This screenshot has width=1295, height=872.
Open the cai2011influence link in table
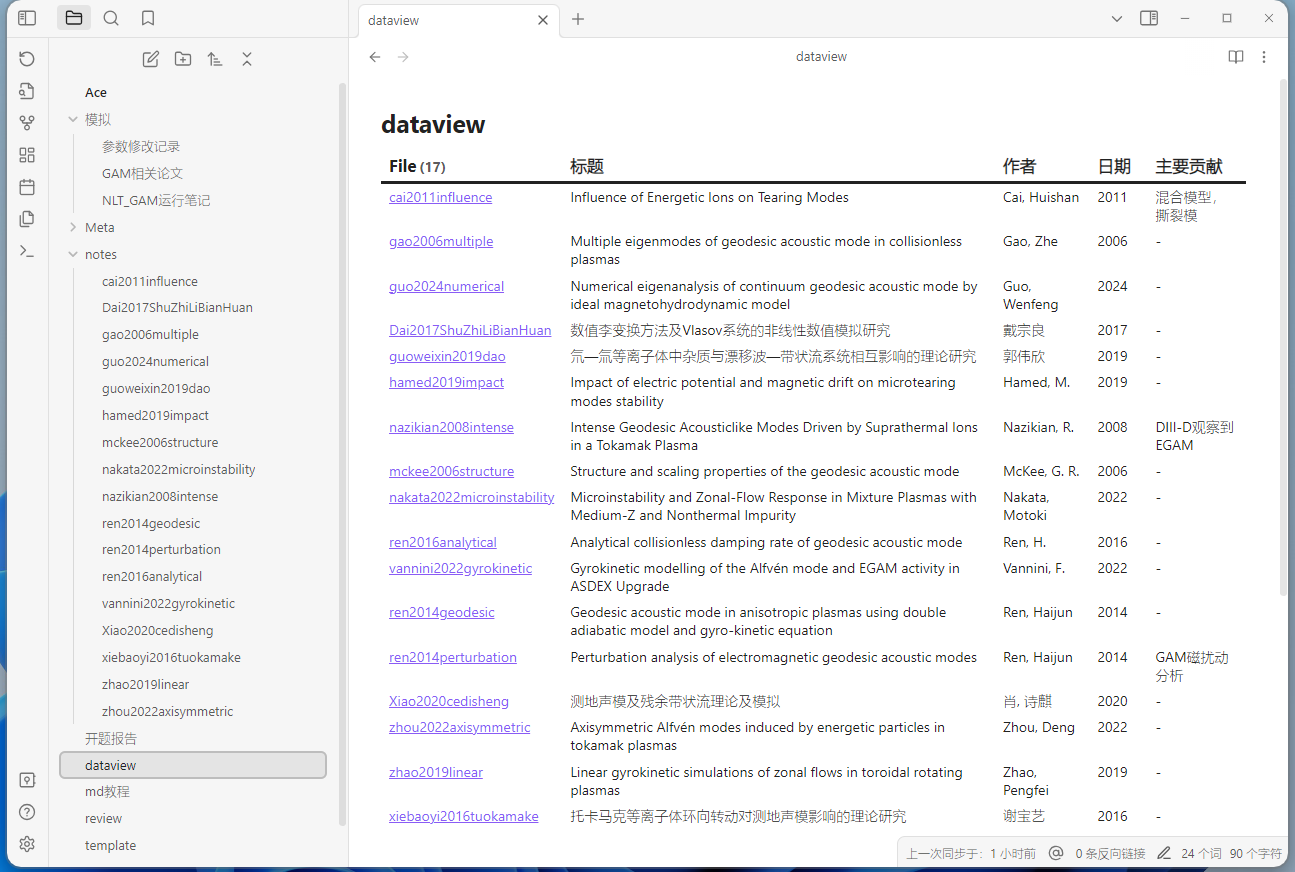click(440, 198)
